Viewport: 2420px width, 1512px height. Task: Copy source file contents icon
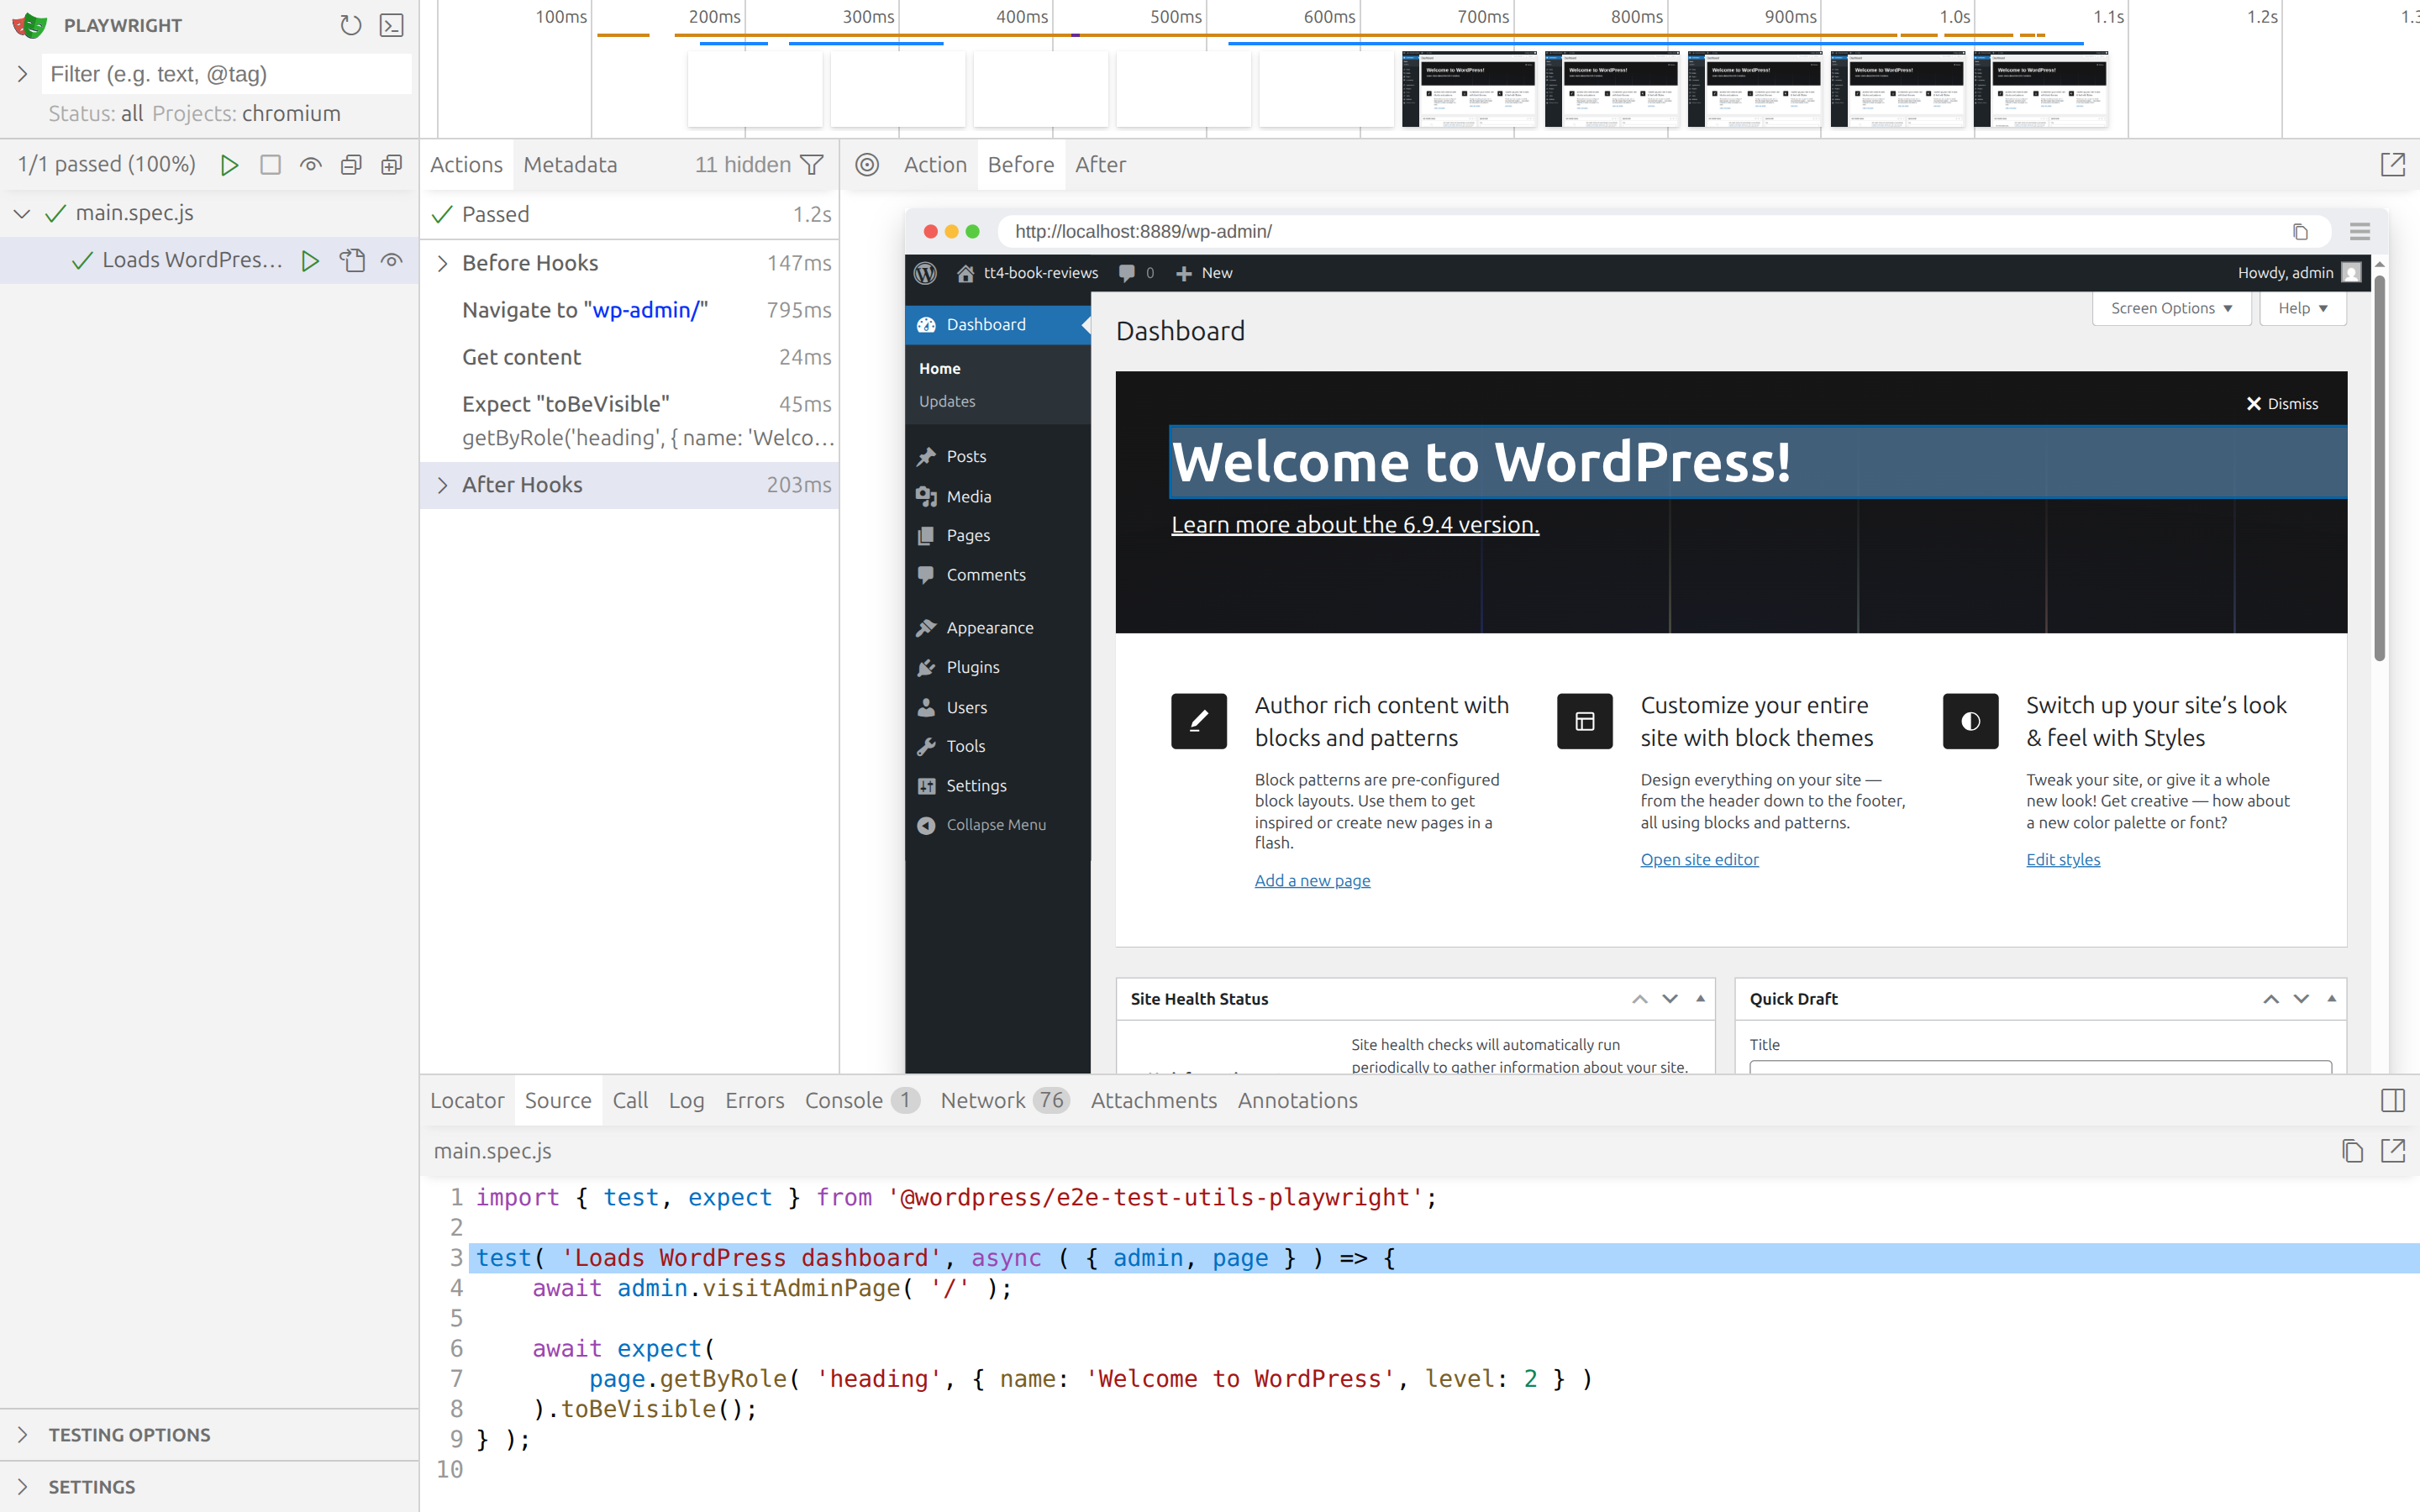click(x=2352, y=1151)
